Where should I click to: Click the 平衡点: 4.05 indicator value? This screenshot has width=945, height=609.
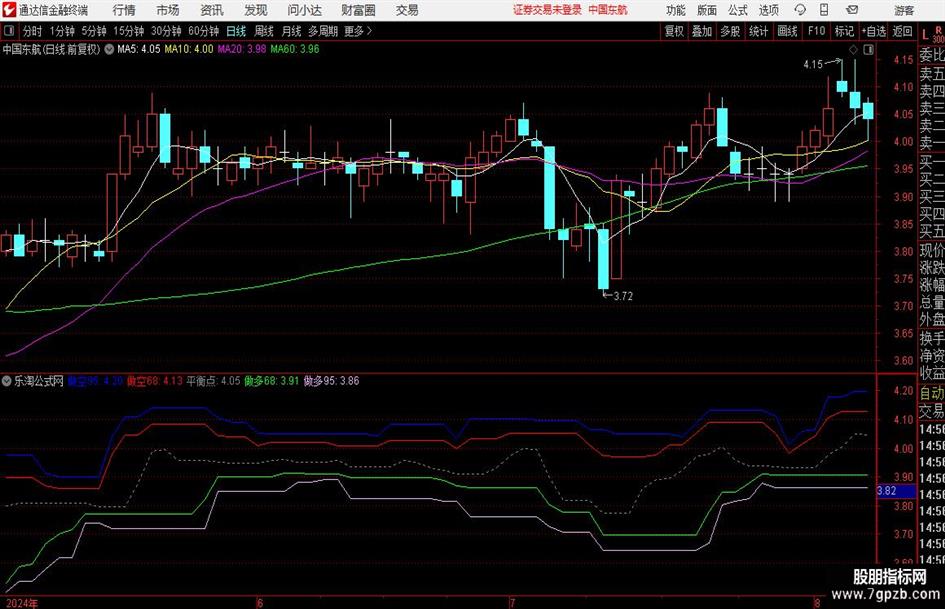pos(213,380)
